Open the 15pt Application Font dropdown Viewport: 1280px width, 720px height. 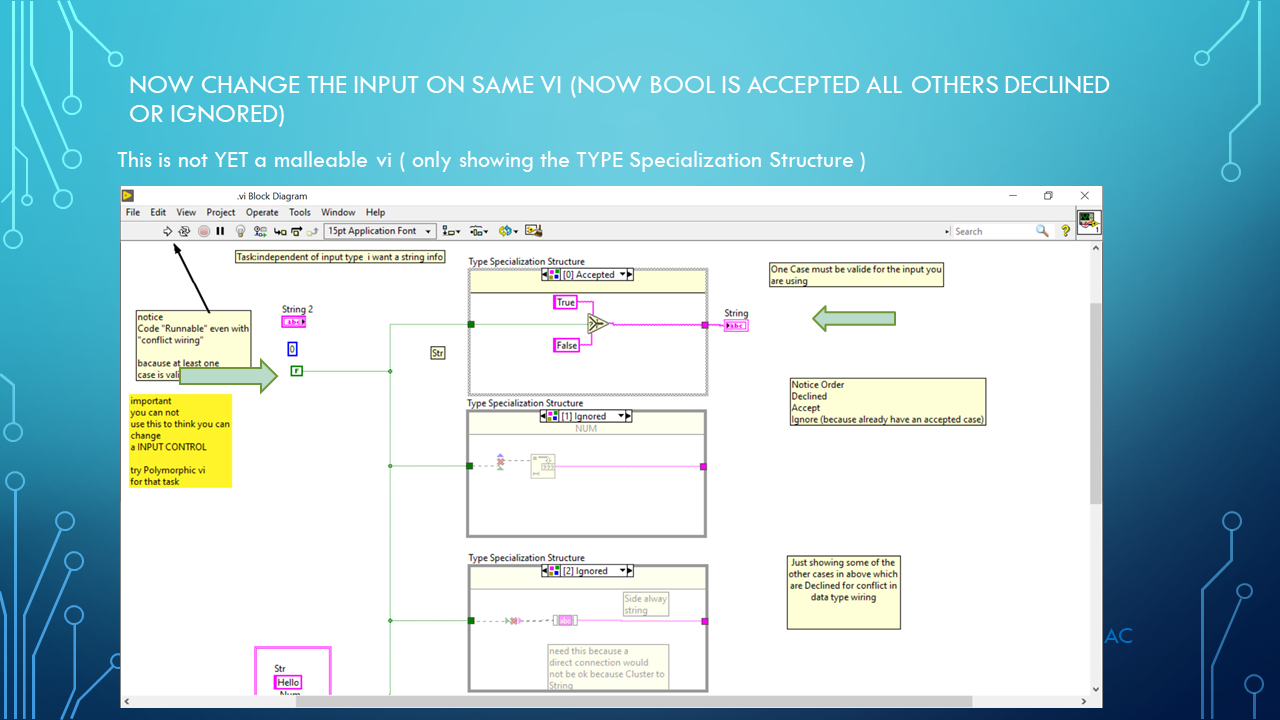(380, 231)
